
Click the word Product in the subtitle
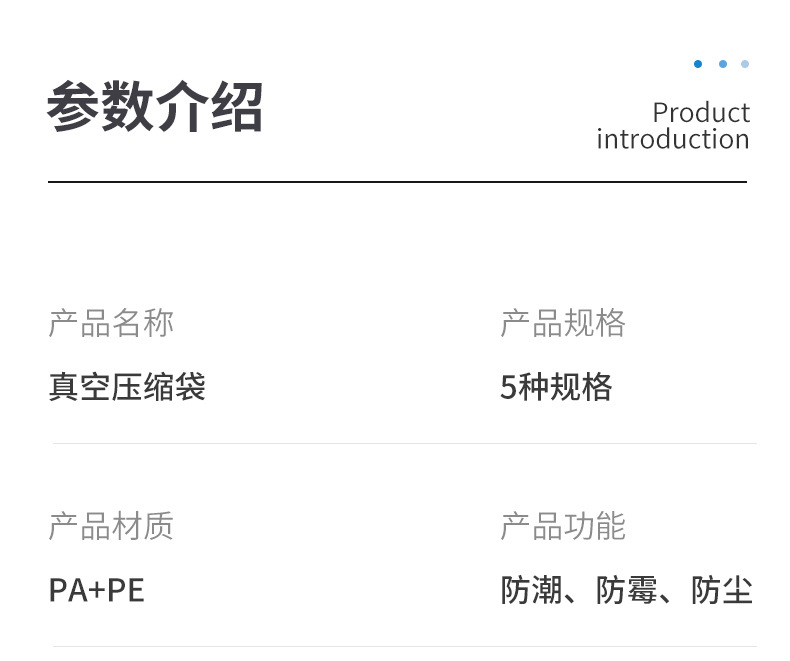pyautogui.click(x=701, y=112)
